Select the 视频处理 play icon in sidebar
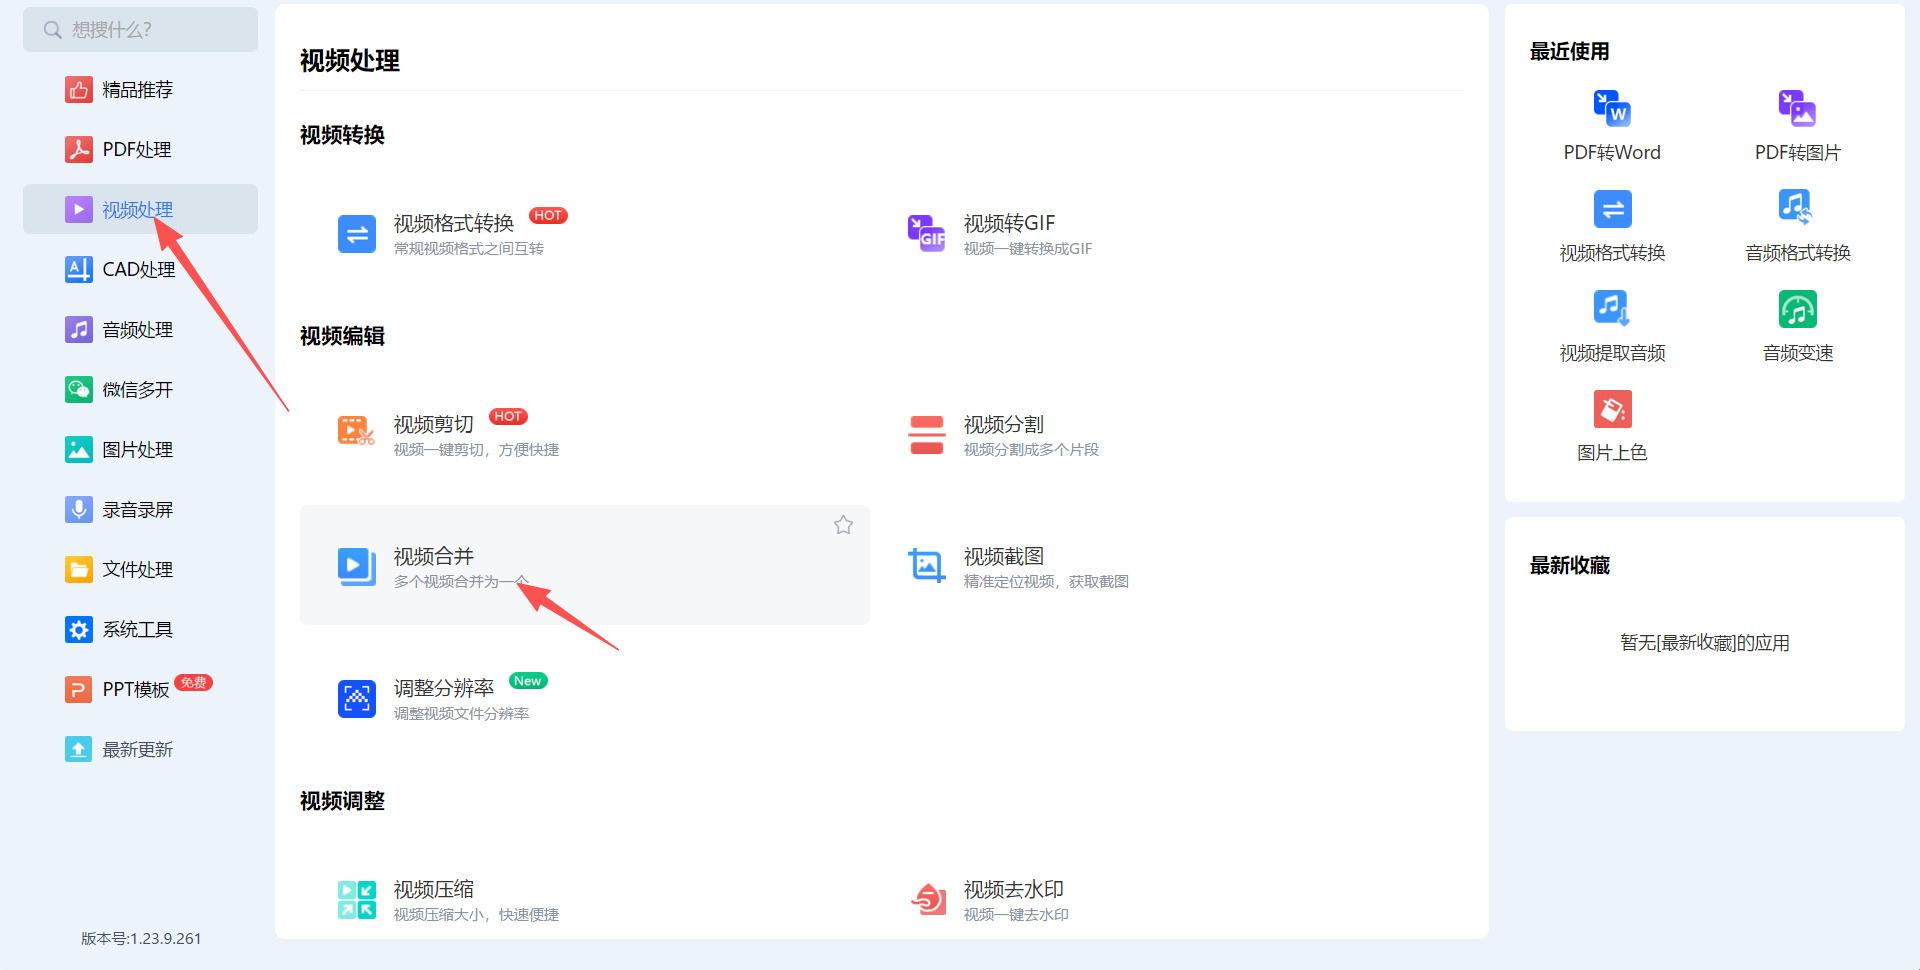 (x=78, y=210)
